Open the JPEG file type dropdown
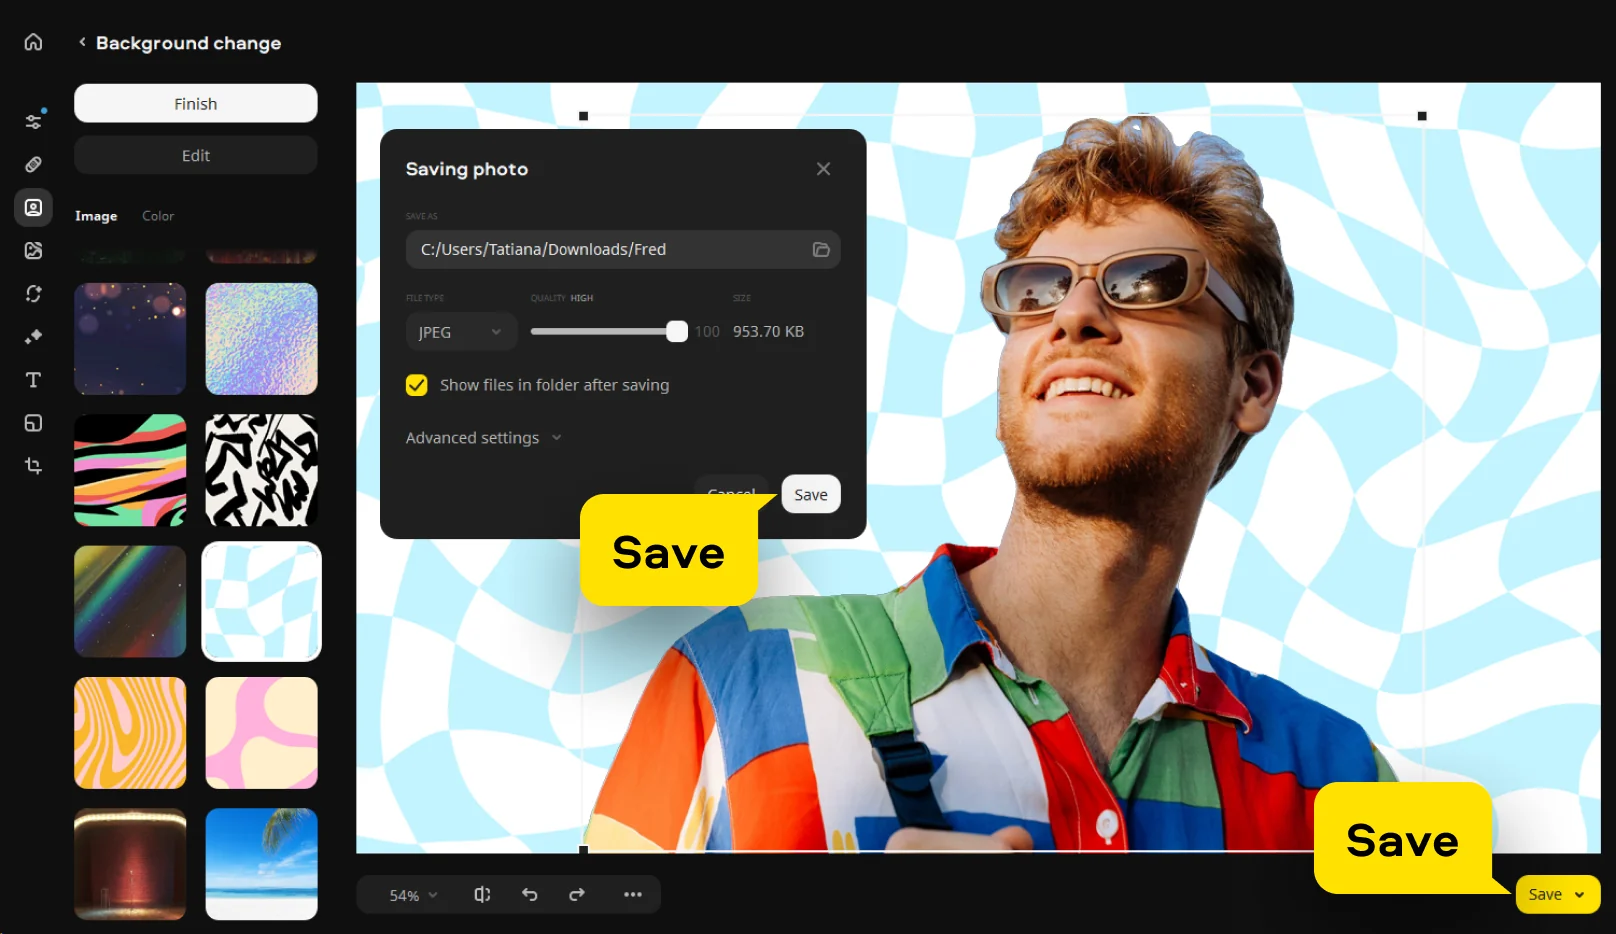The height and width of the screenshot is (934, 1616). pyautogui.click(x=461, y=332)
